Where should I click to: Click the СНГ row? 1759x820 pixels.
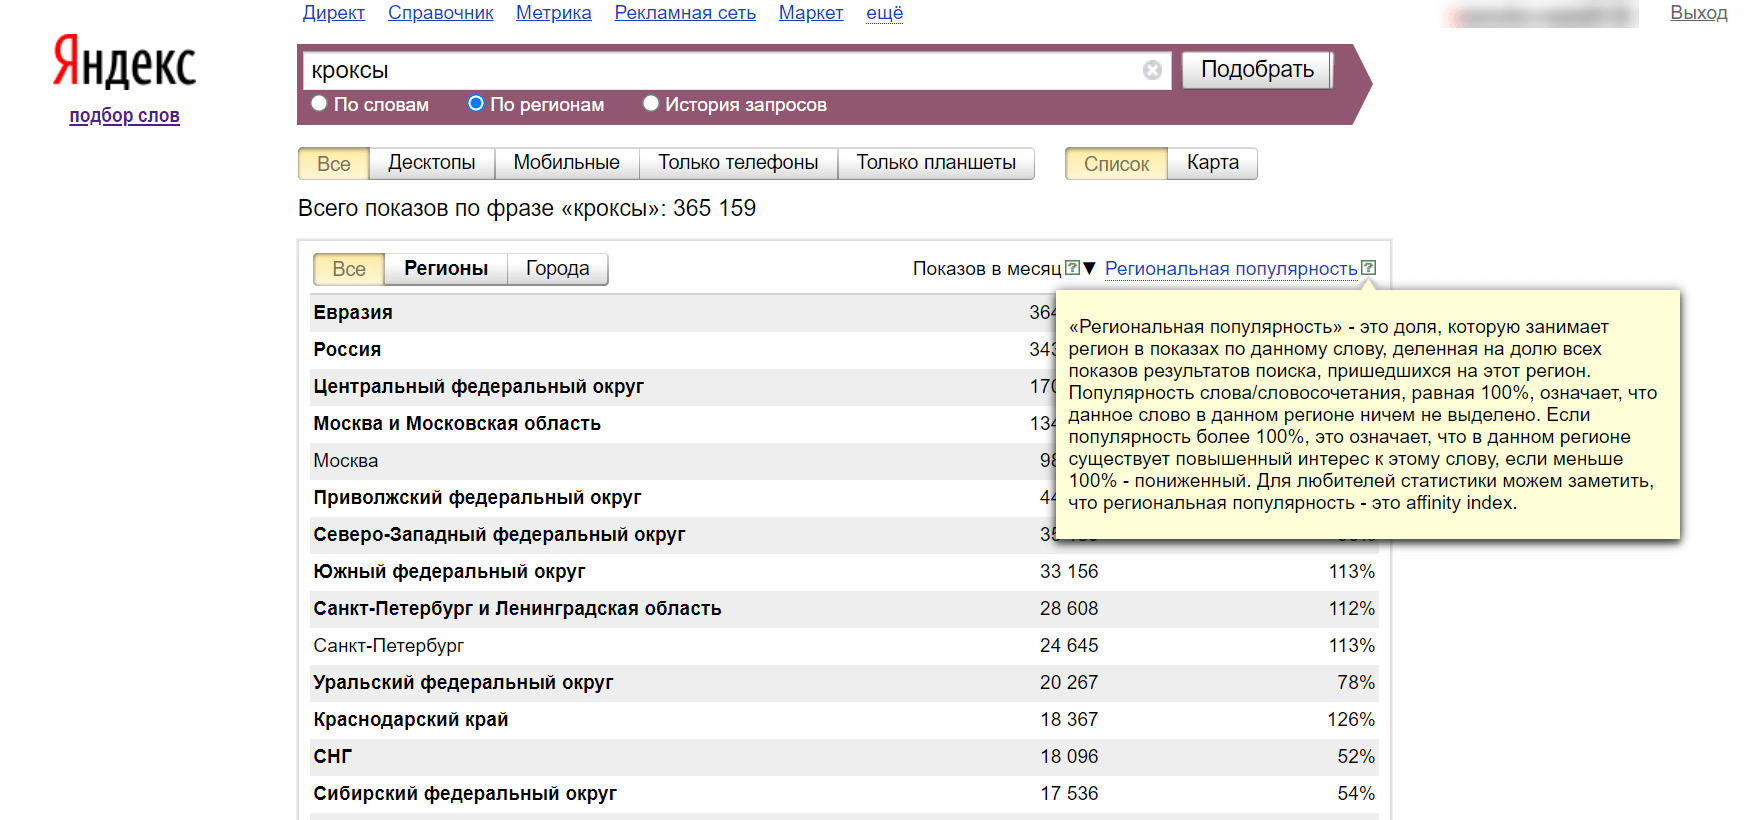pyautogui.click(x=844, y=757)
